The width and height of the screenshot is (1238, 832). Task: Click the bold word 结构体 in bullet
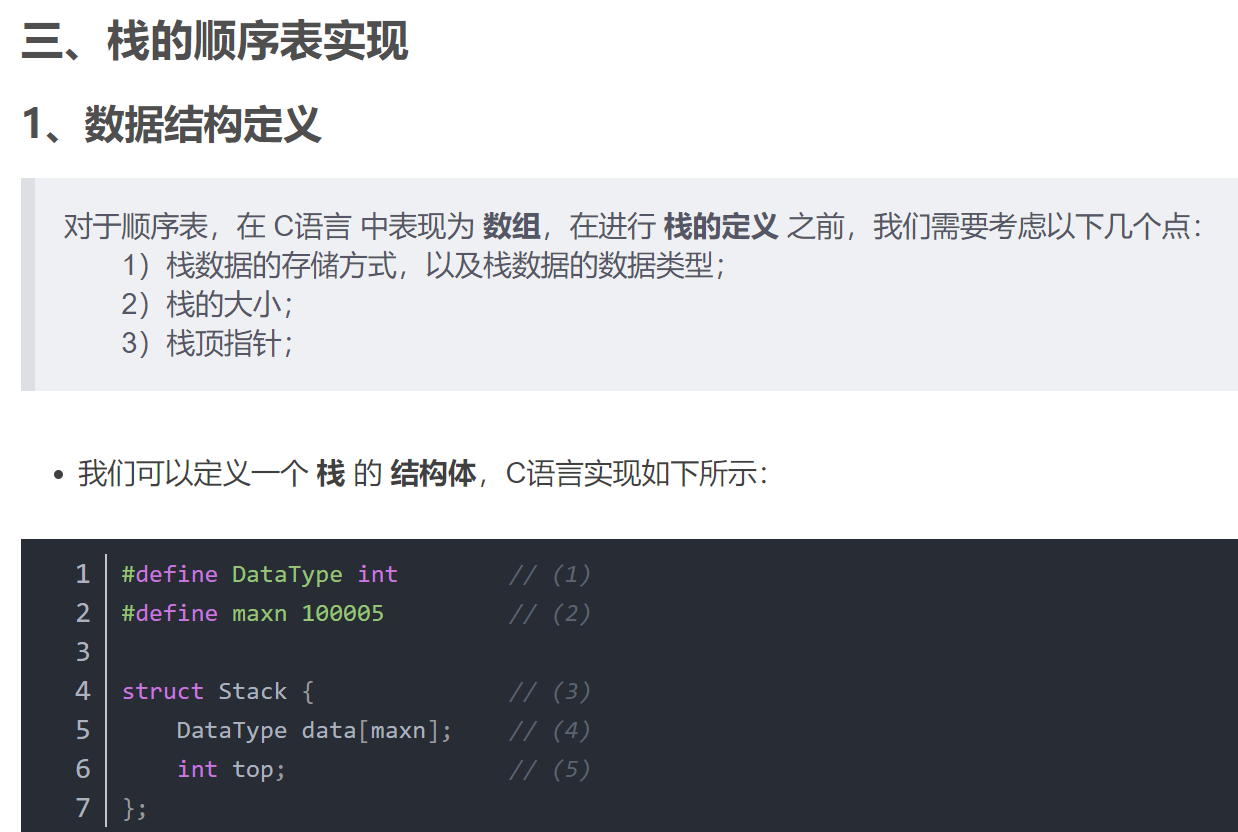433,473
